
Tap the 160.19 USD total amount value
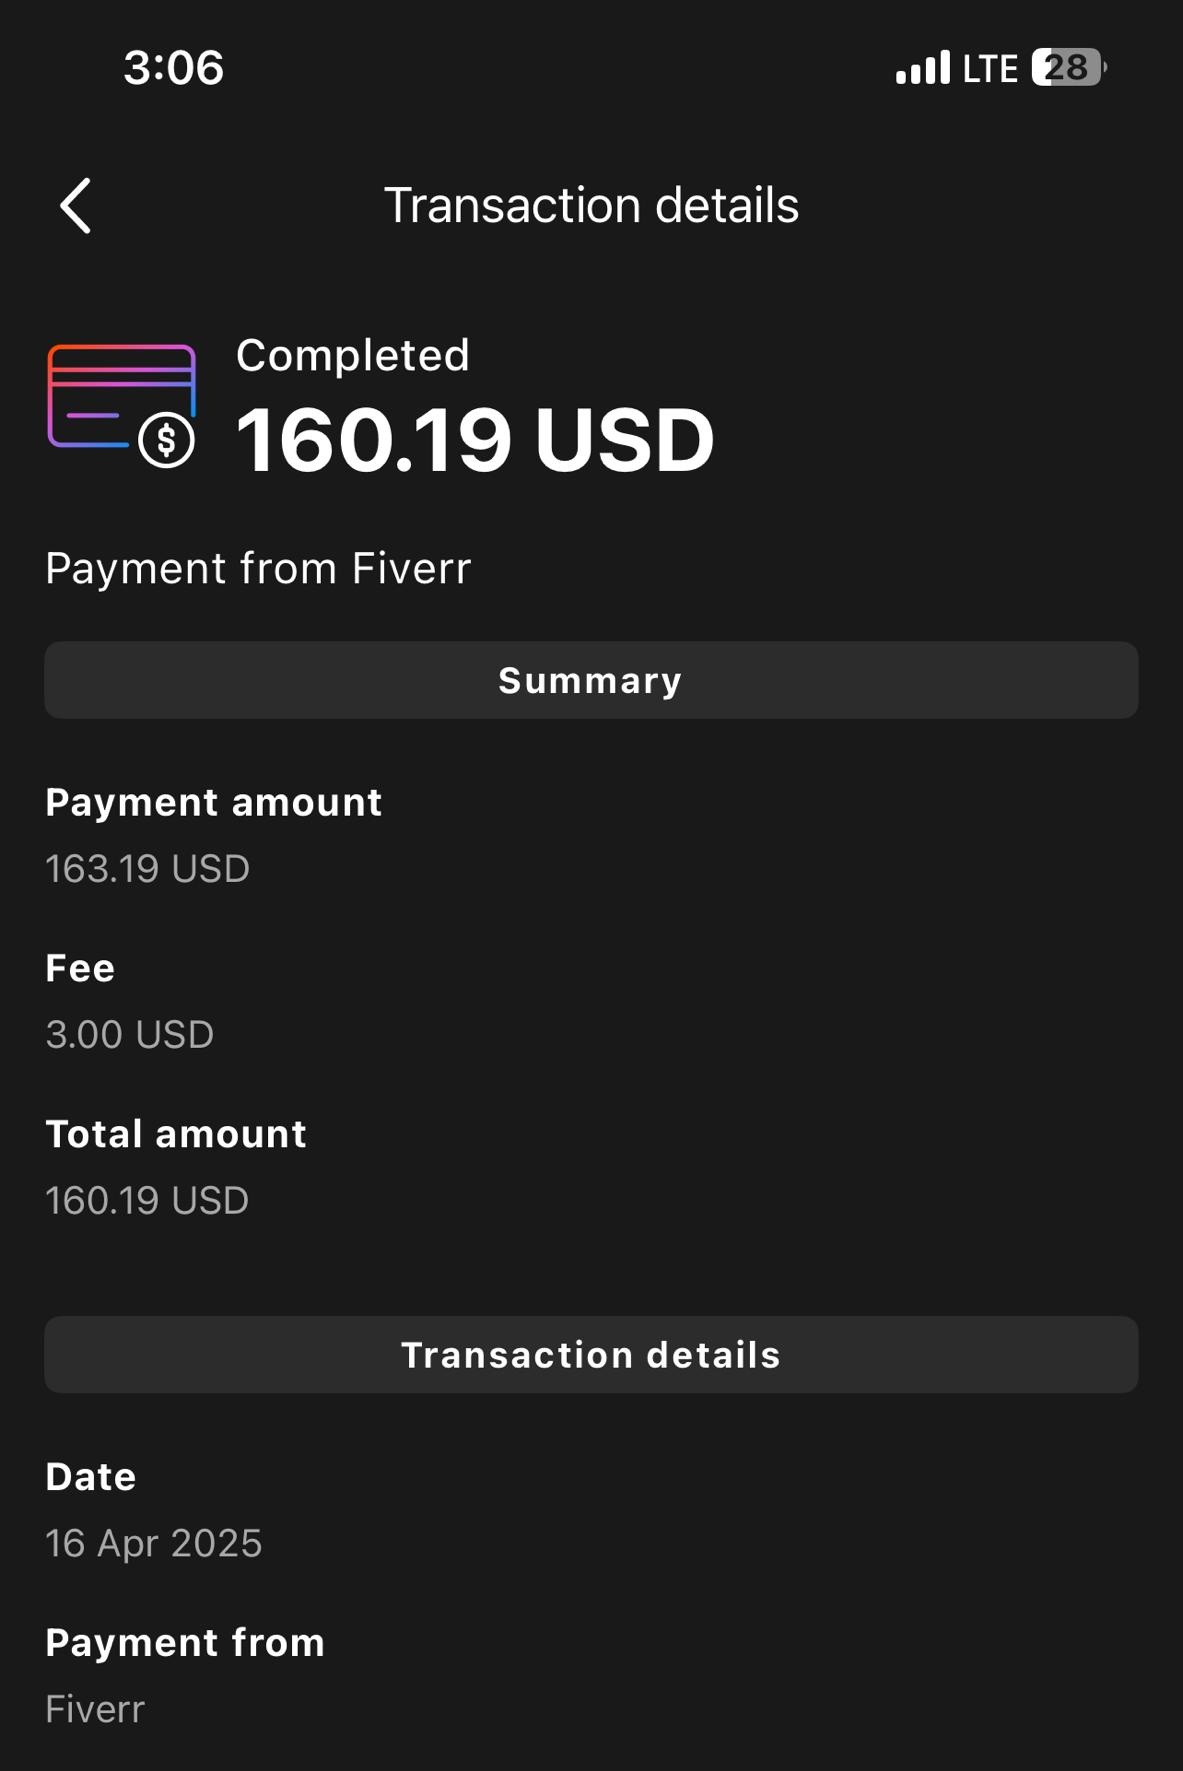147,1201
